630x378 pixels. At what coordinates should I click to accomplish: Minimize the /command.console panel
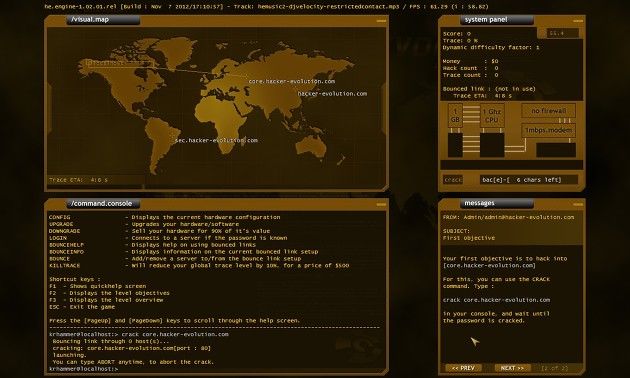pyautogui.click(x=381, y=204)
